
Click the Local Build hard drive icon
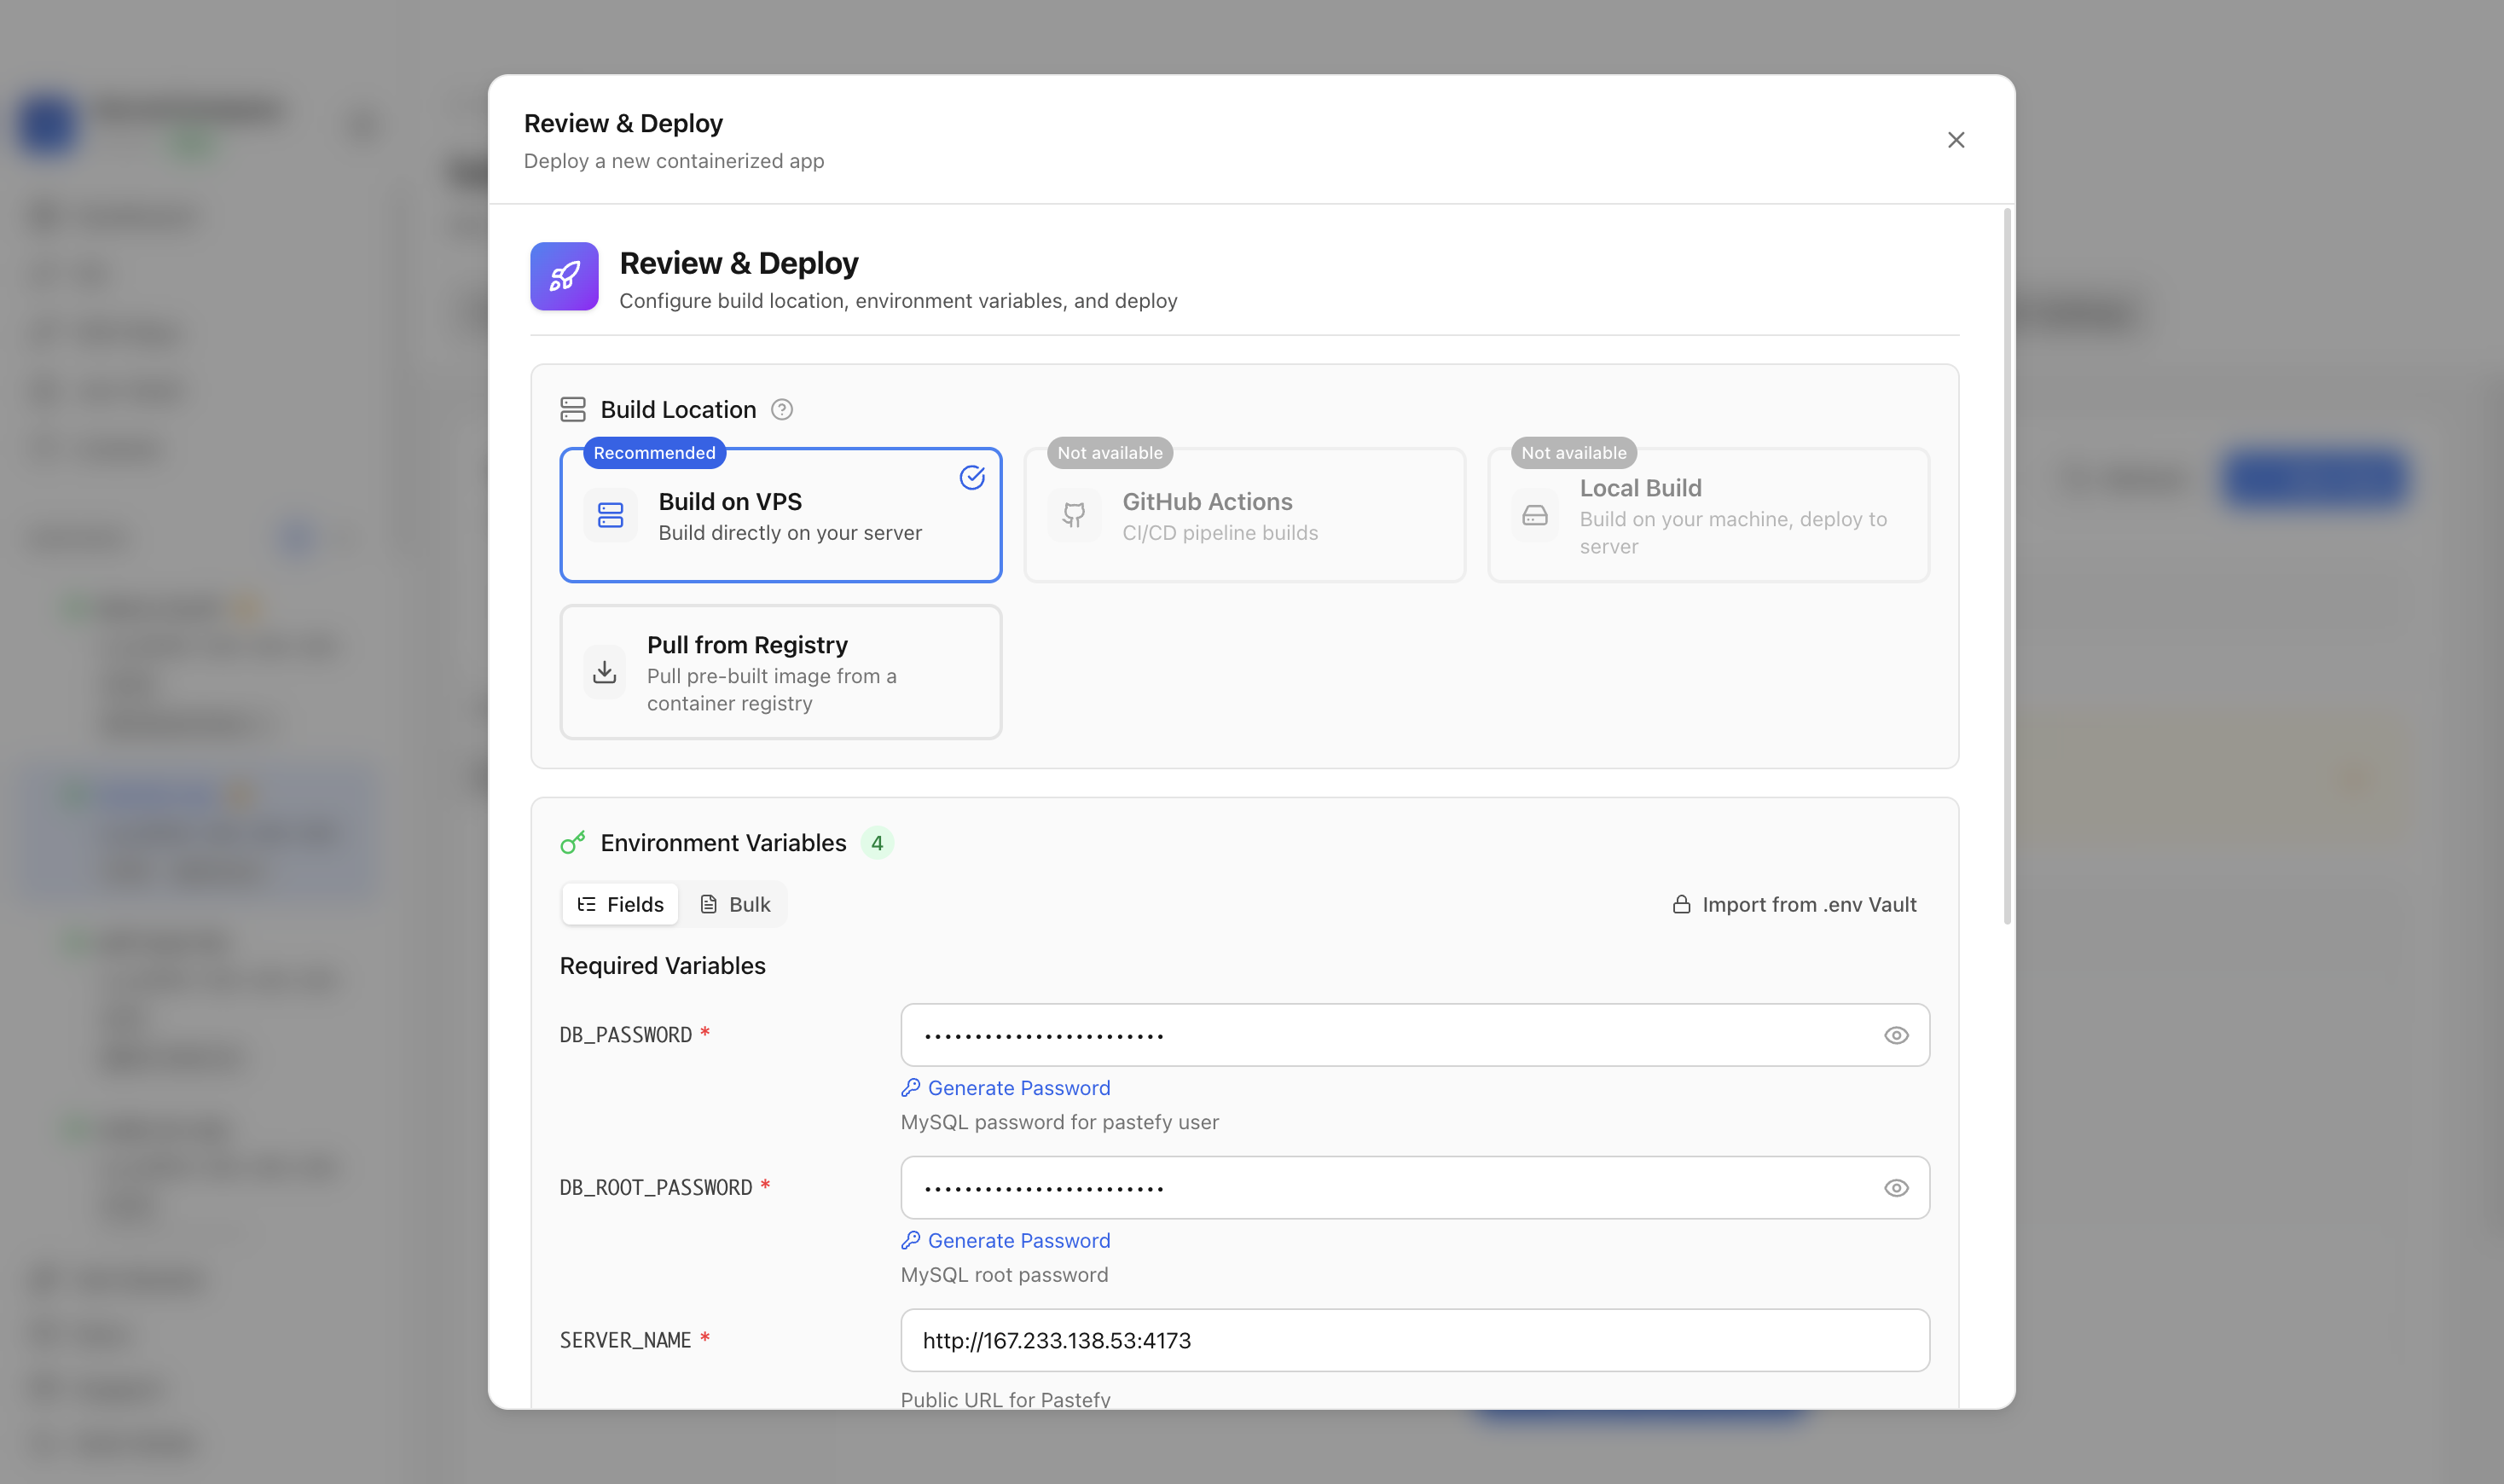1534,515
